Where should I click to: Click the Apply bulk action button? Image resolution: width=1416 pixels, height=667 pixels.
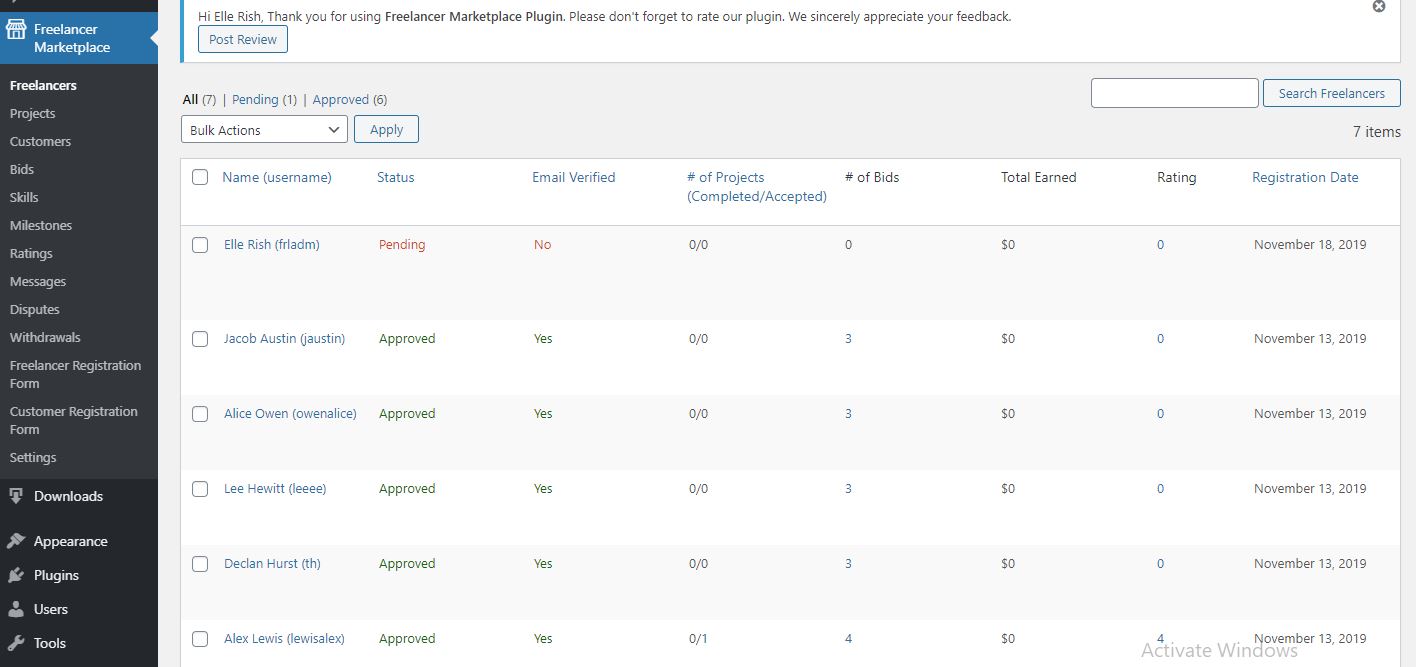386,129
